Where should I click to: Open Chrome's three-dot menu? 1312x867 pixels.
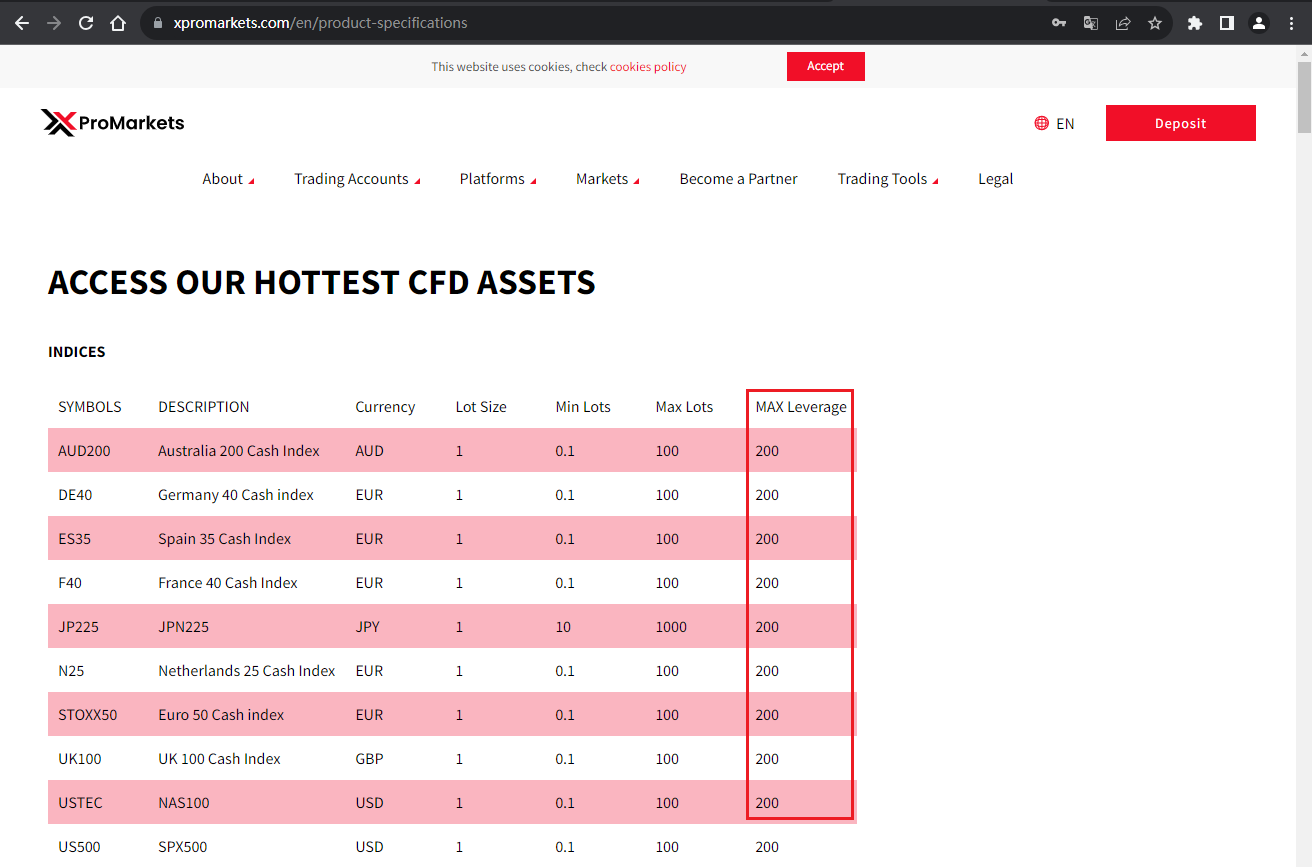(x=1291, y=23)
